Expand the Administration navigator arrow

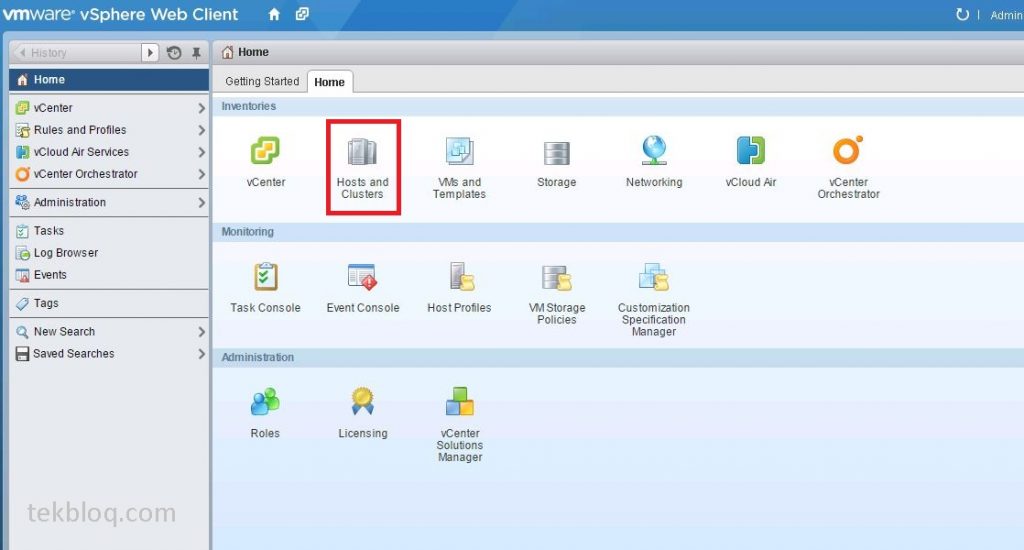(x=201, y=202)
